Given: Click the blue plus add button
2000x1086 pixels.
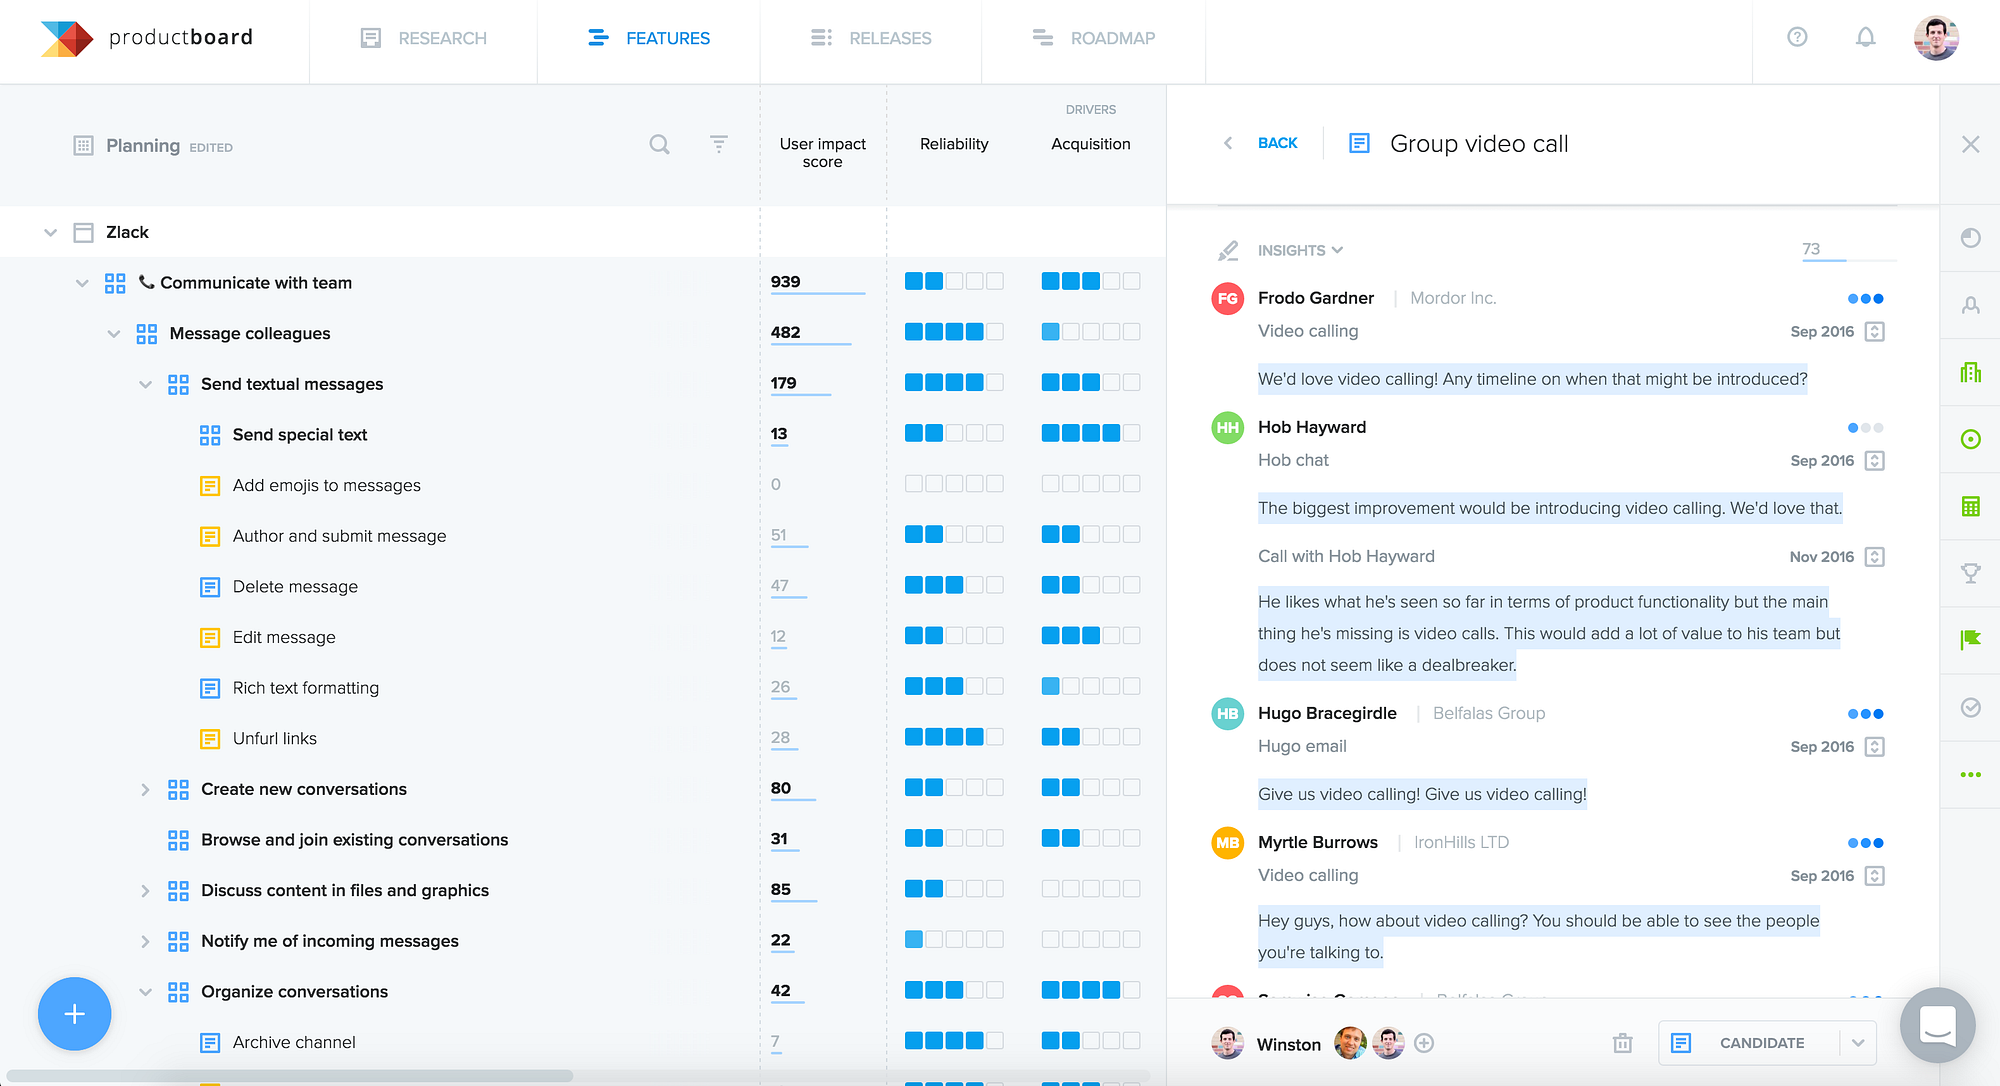Looking at the screenshot, I should click(74, 1014).
